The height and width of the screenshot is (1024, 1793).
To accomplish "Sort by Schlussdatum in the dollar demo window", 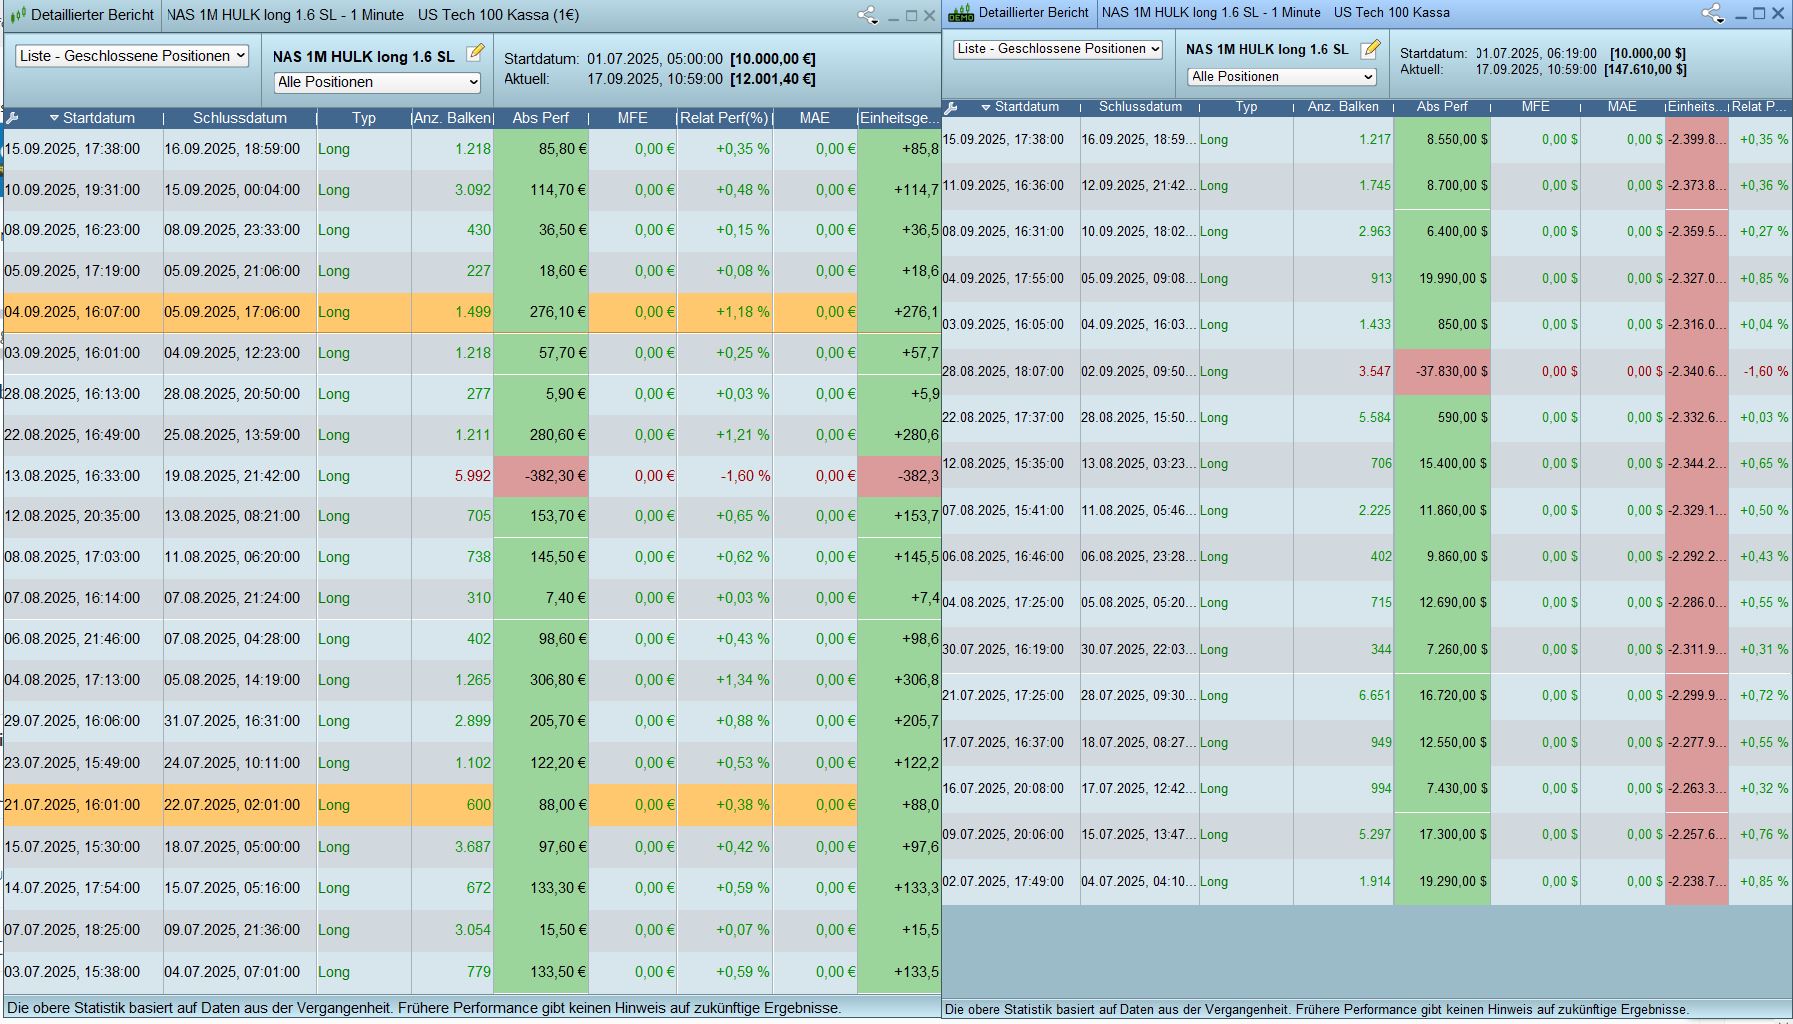I will [x=1140, y=107].
